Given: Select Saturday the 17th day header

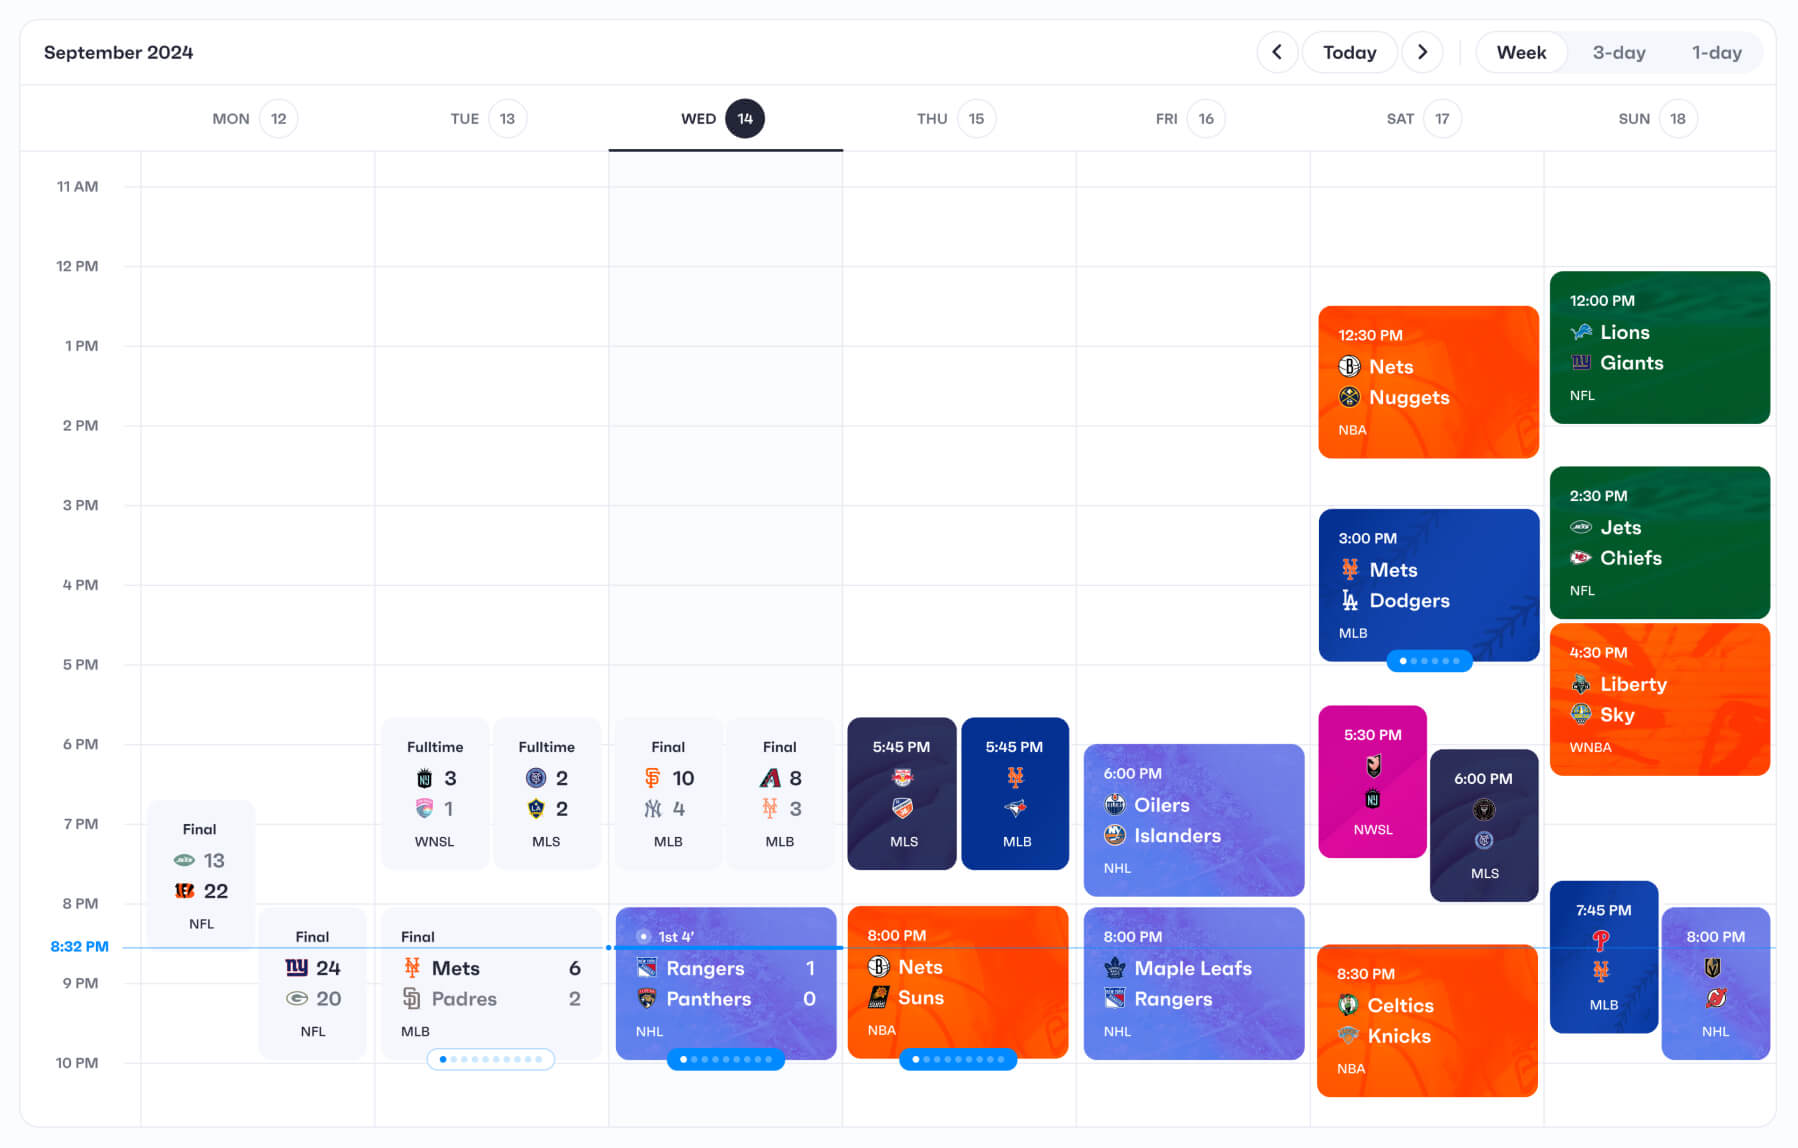Looking at the screenshot, I should coord(1422,118).
